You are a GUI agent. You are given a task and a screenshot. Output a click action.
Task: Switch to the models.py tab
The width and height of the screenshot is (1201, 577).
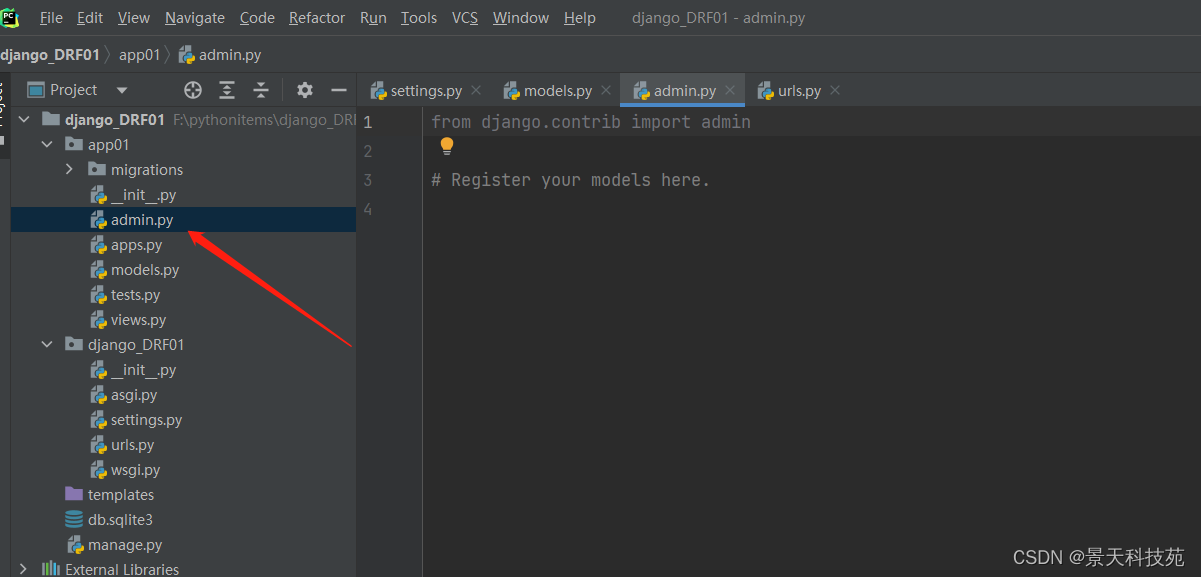557,90
